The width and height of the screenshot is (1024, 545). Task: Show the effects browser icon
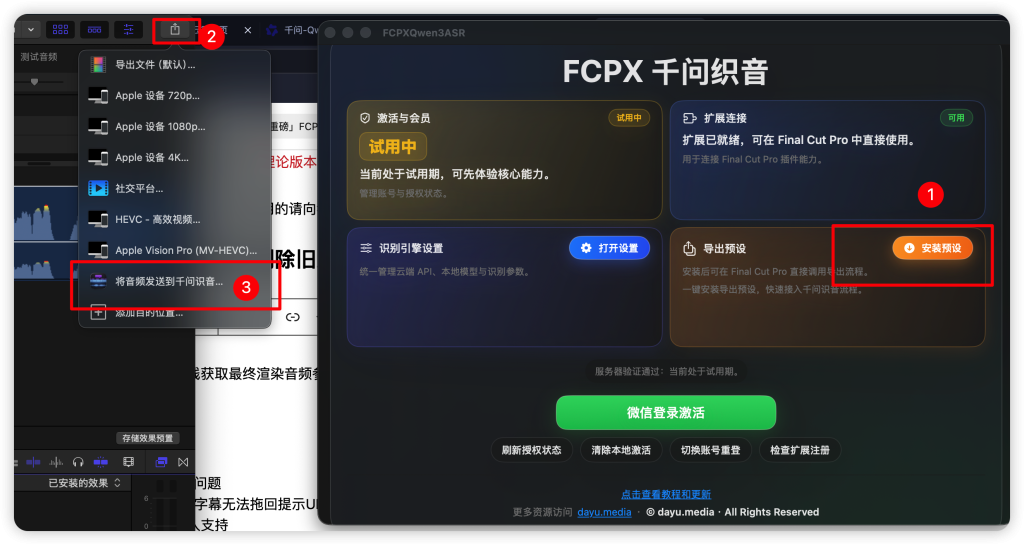pos(161,462)
